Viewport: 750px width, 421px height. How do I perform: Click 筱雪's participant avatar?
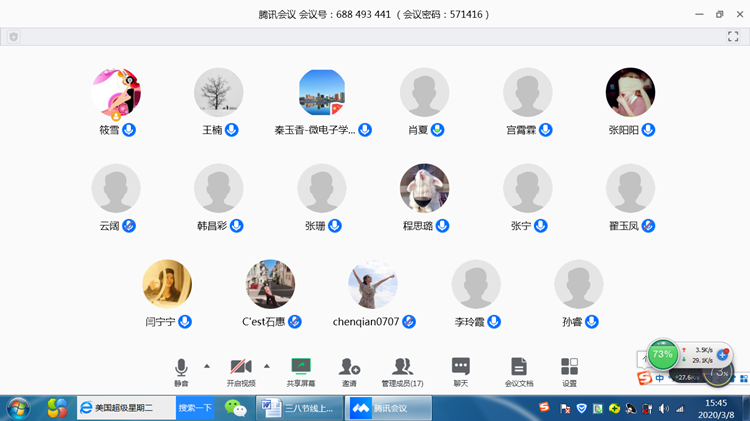(x=116, y=93)
